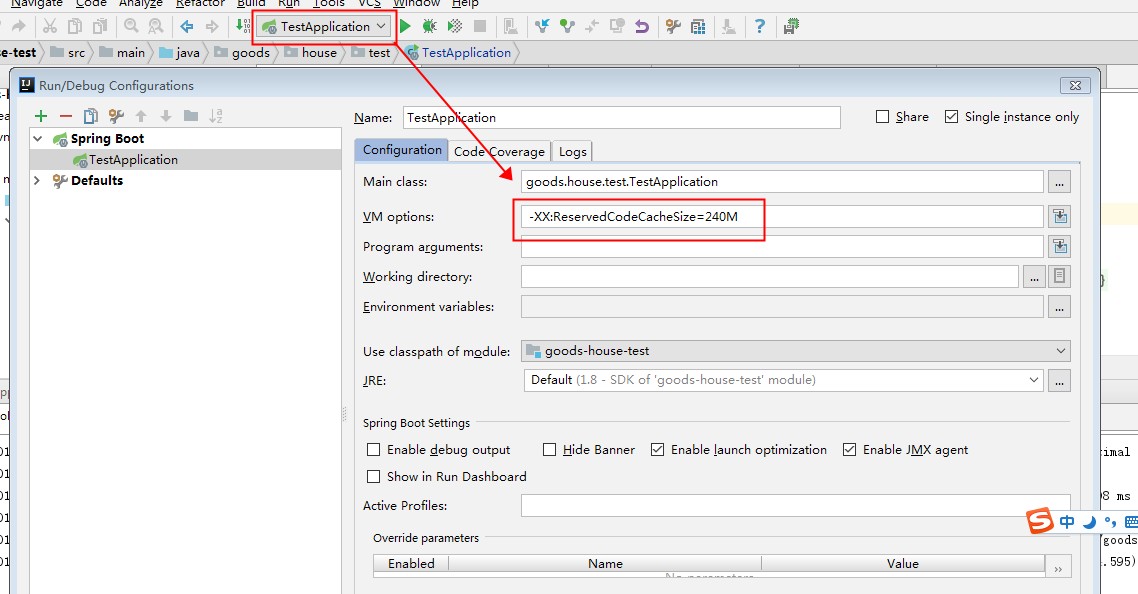Click the Help question mark icon

click(759, 27)
